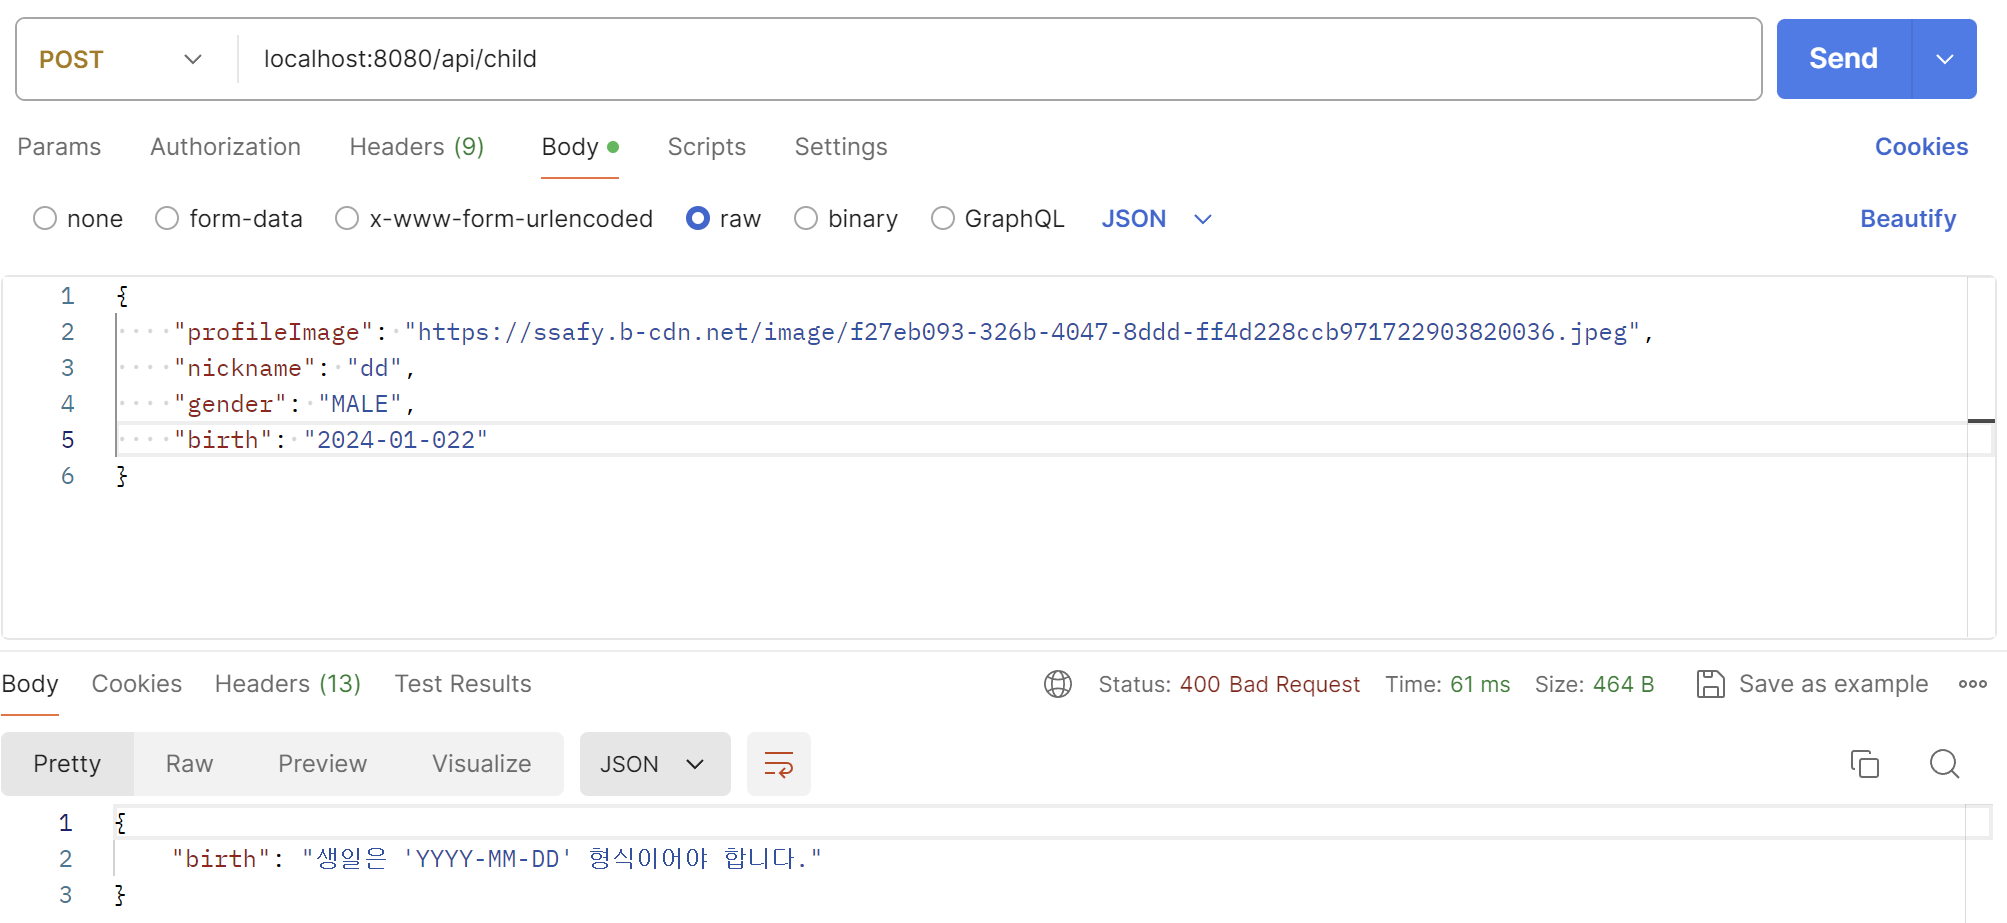
Task: Open the POST method dropdown
Action: [120, 59]
